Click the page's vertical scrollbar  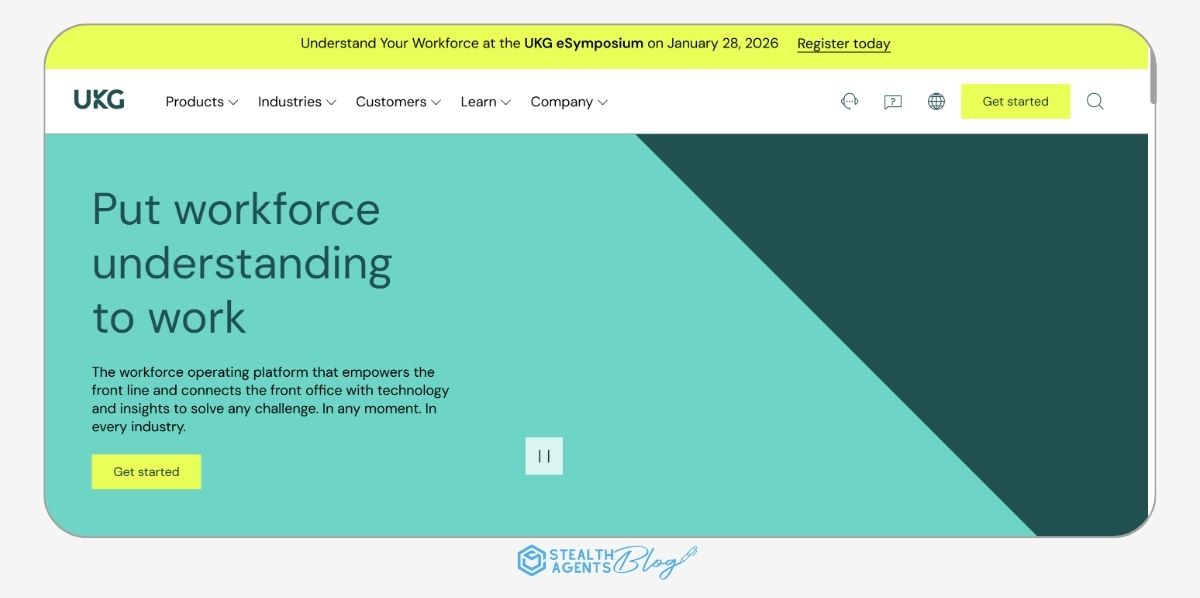pyautogui.click(x=1152, y=80)
